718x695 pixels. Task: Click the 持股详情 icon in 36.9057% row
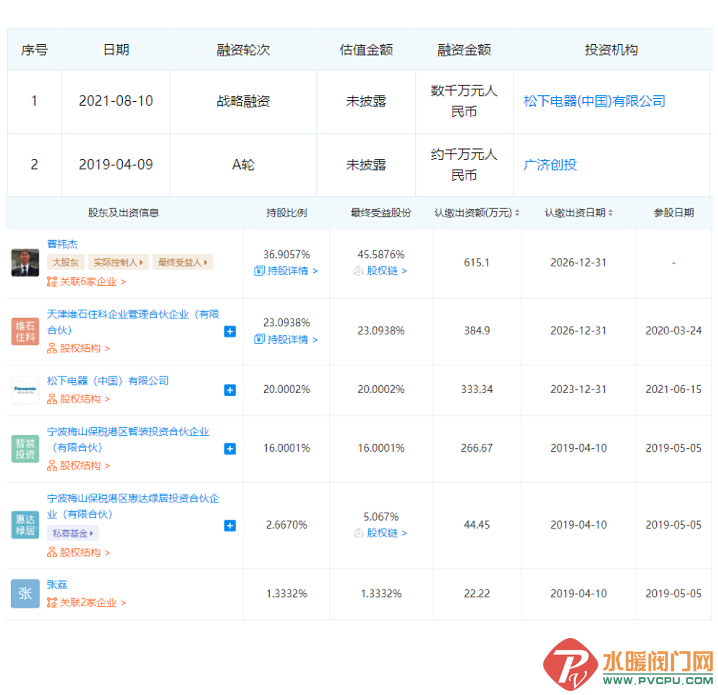(x=259, y=271)
